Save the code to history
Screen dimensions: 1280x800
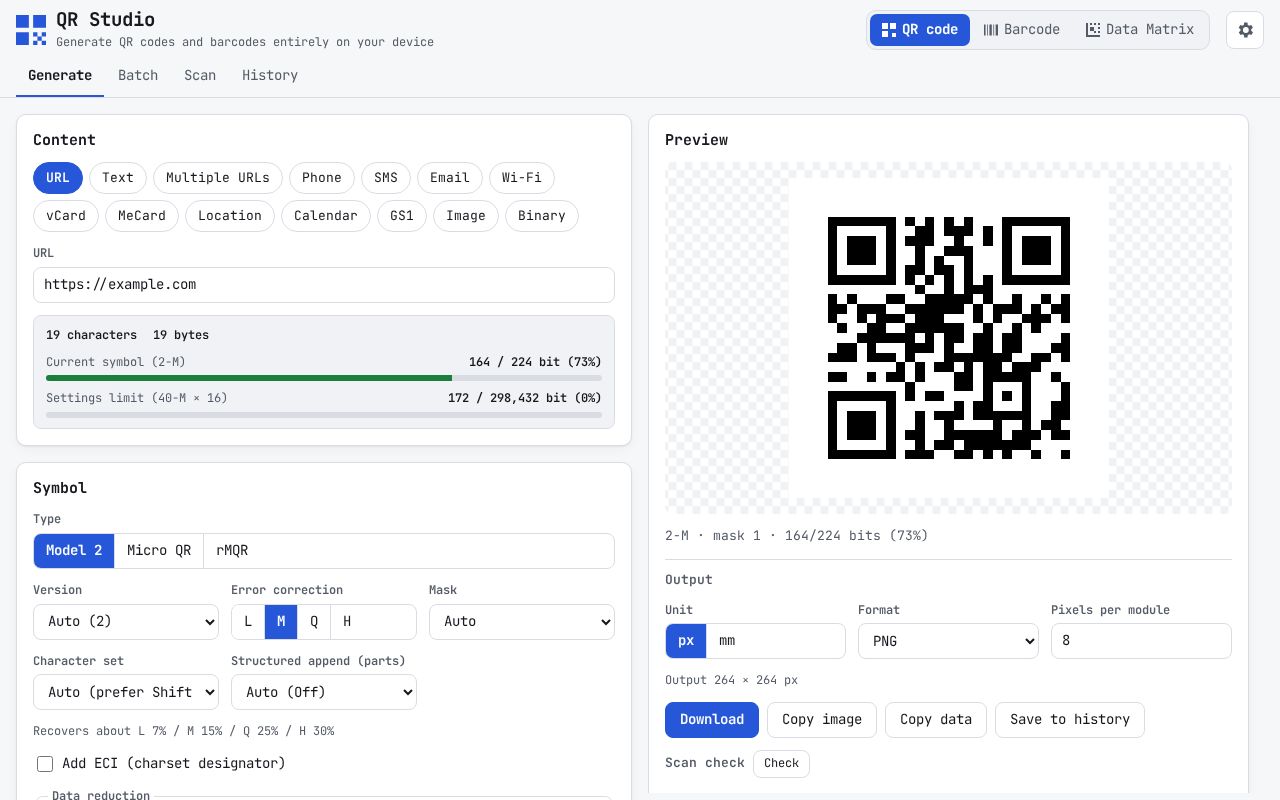pos(1070,720)
